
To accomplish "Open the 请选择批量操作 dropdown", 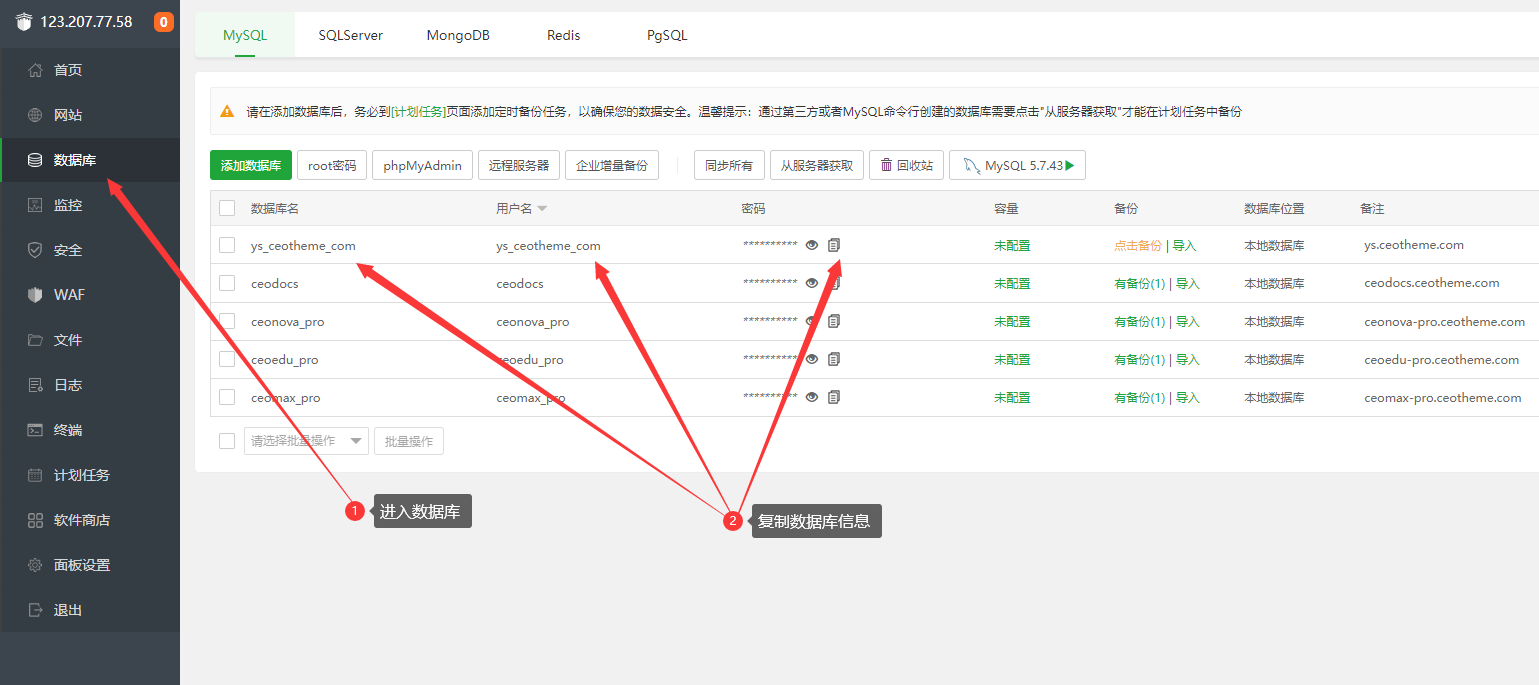I will (306, 441).
